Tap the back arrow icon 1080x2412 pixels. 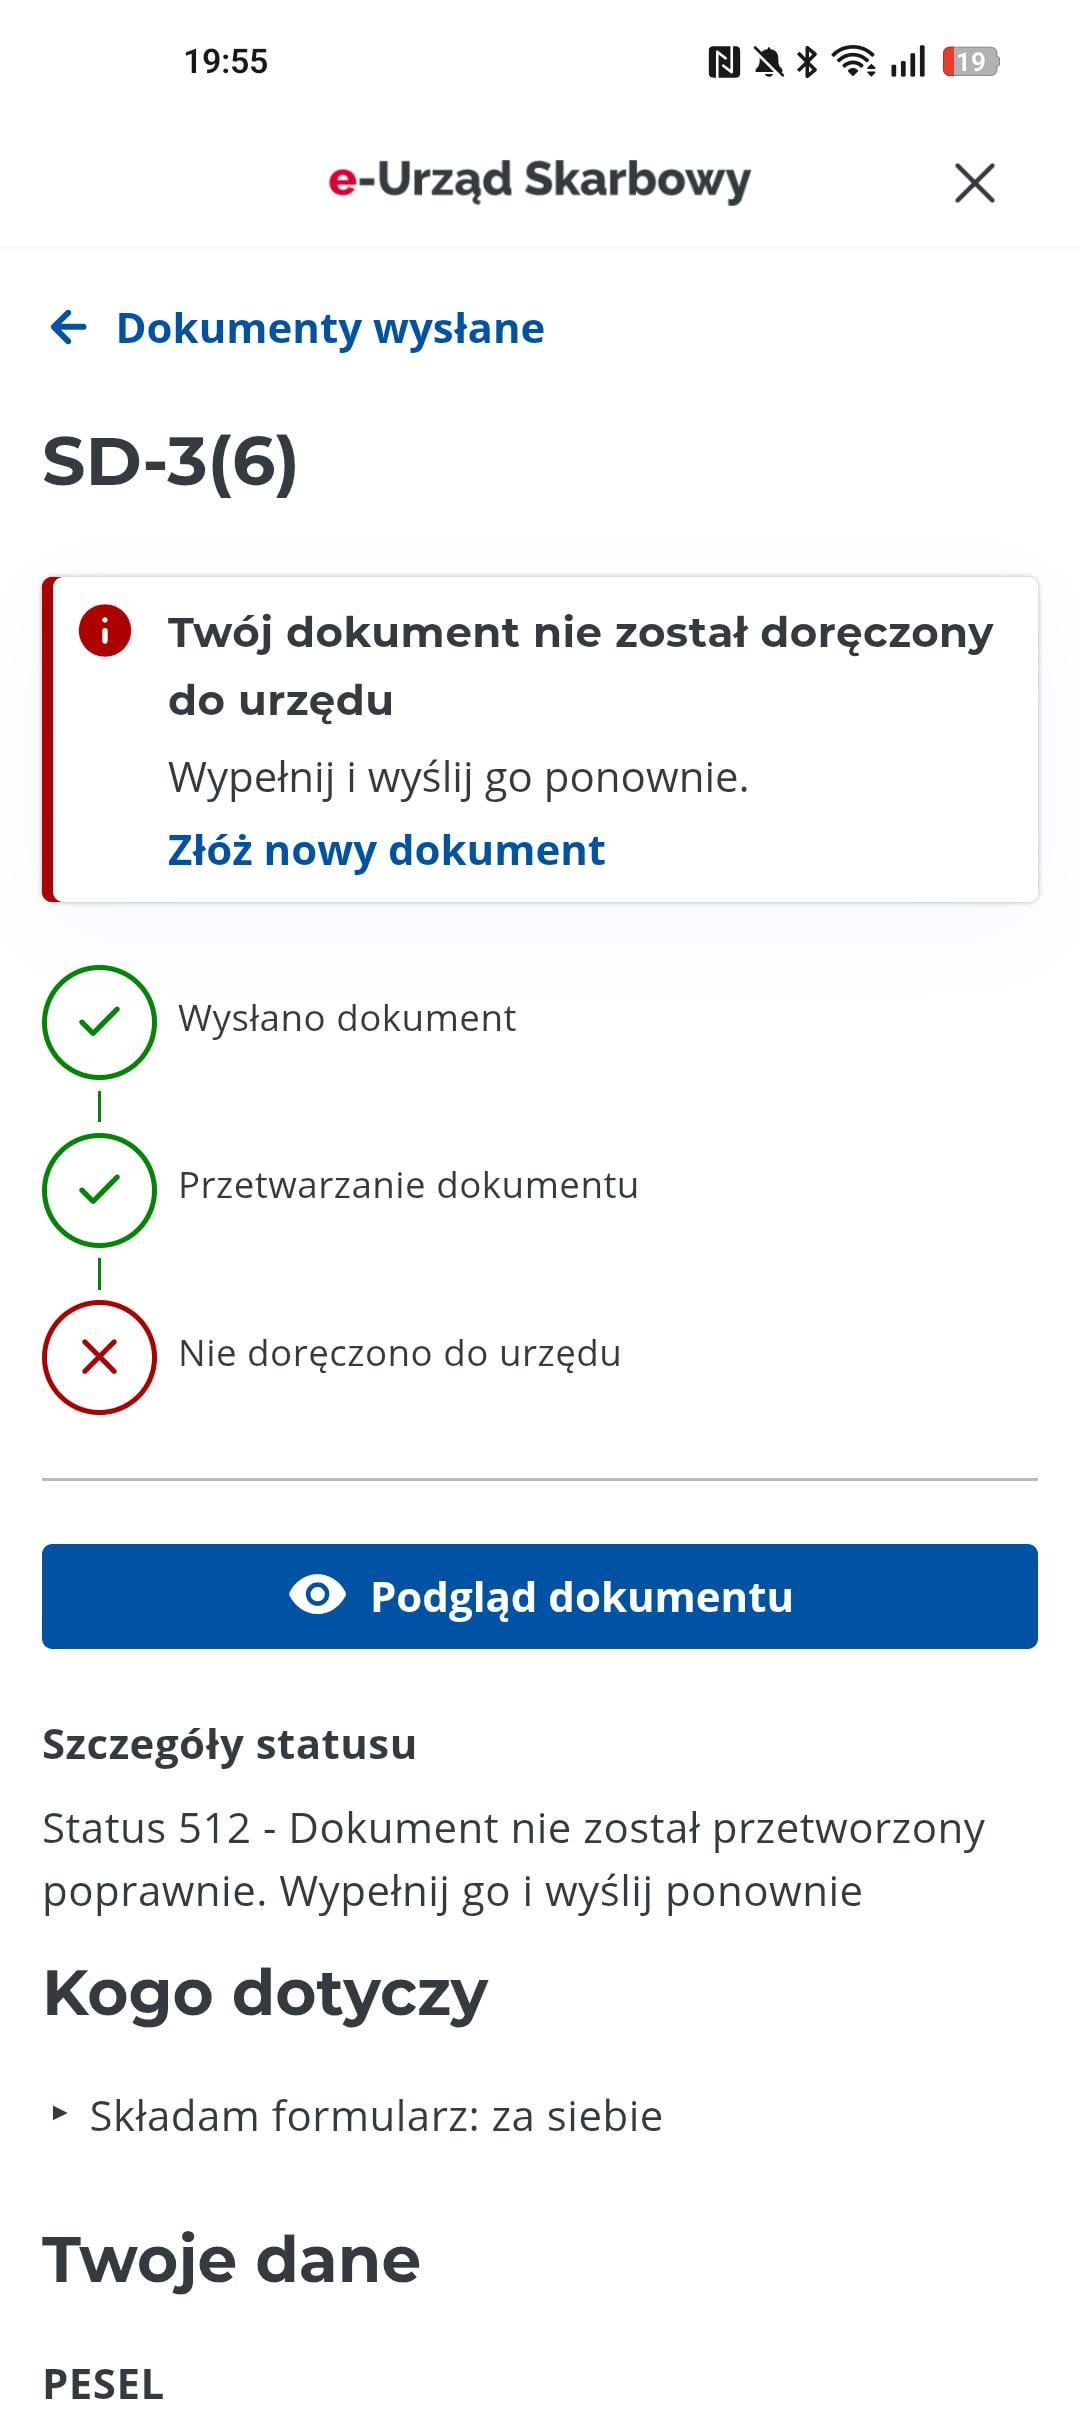68,327
